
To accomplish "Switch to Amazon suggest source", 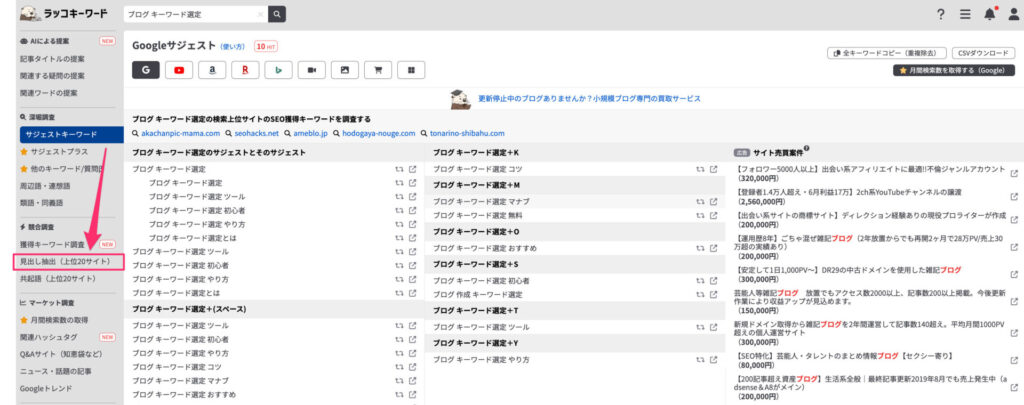I will coord(212,70).
